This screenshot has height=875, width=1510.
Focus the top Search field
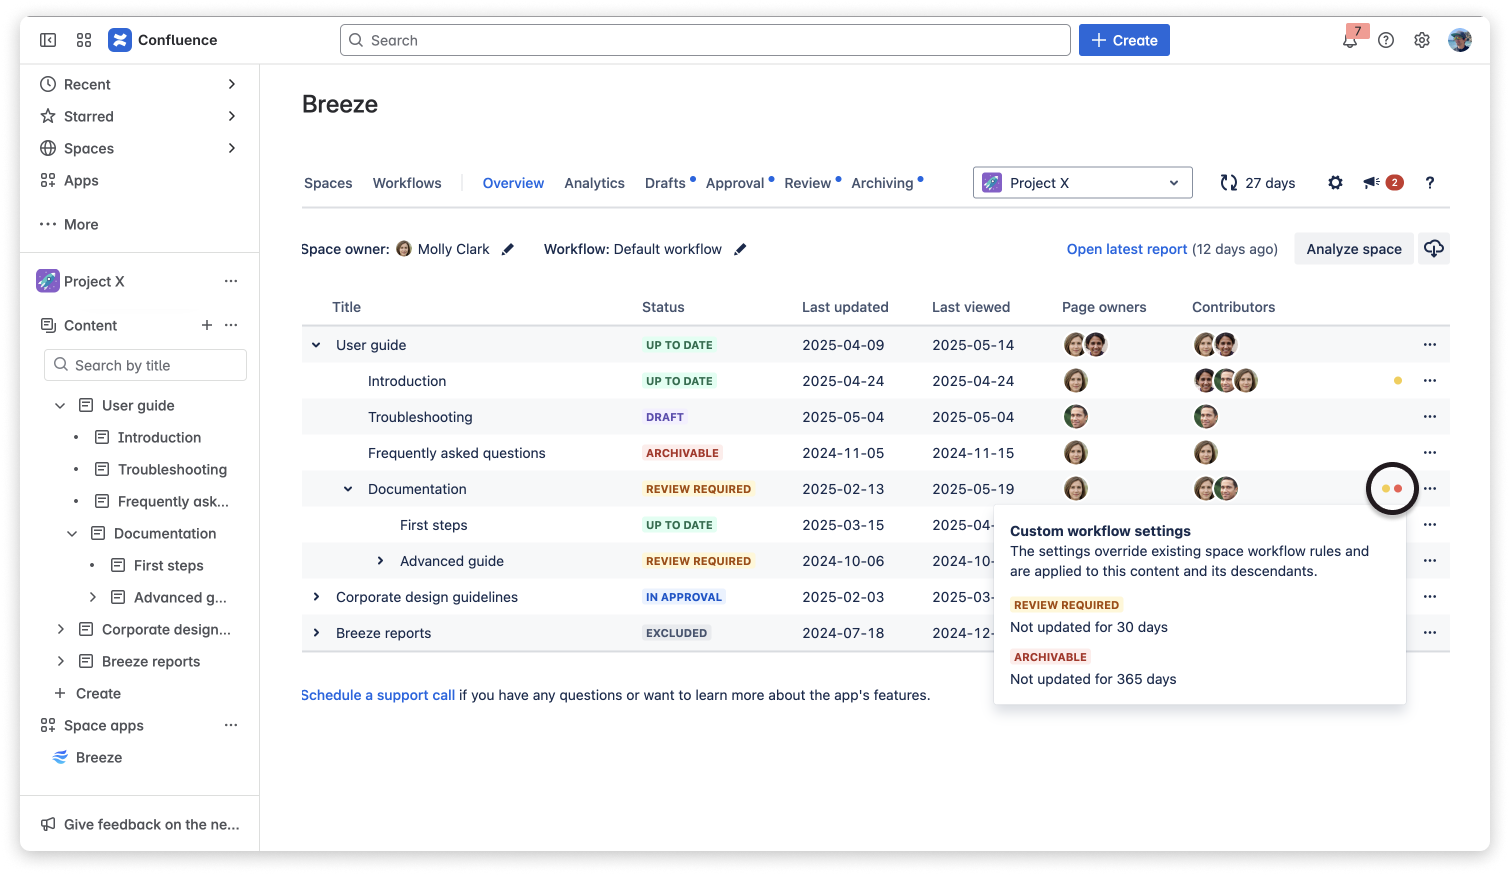(705, 40)
